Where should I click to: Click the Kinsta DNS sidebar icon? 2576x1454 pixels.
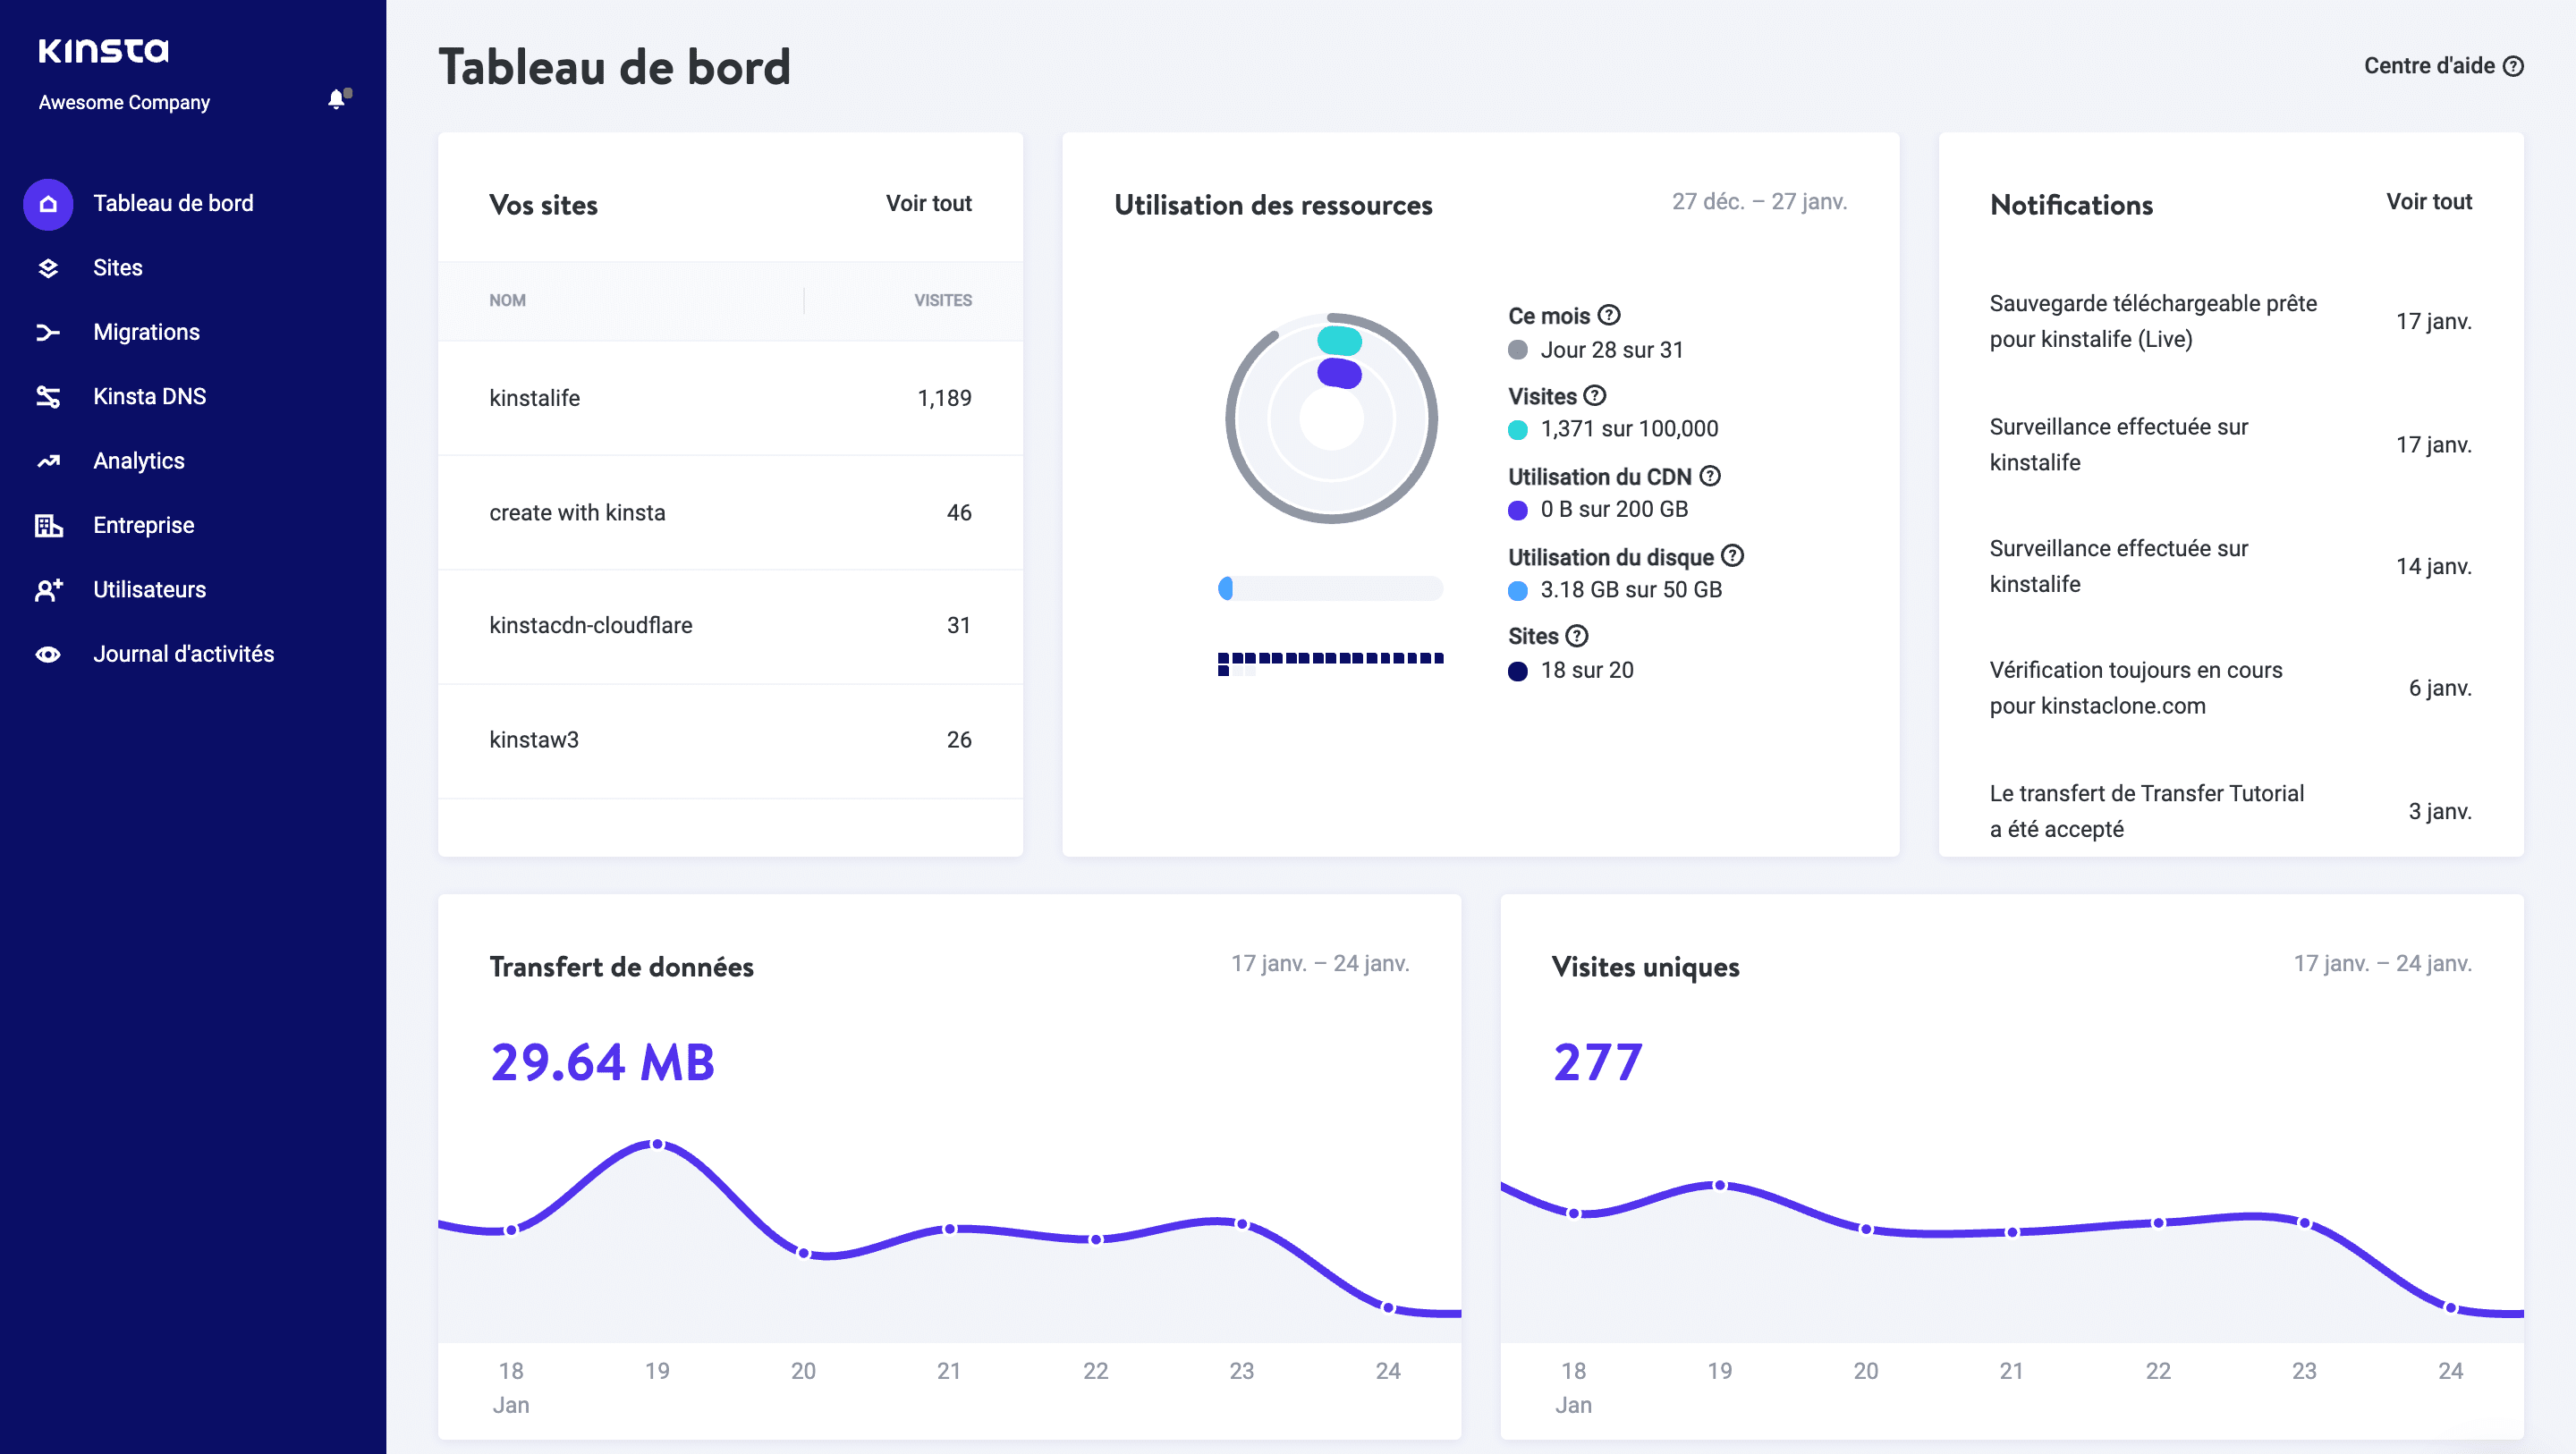(x=47, y=394)
